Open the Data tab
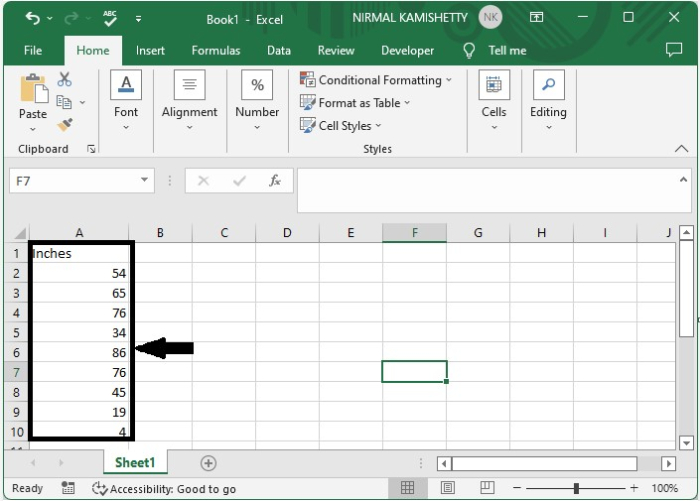 pyautogui.click(x=279, y=50)
